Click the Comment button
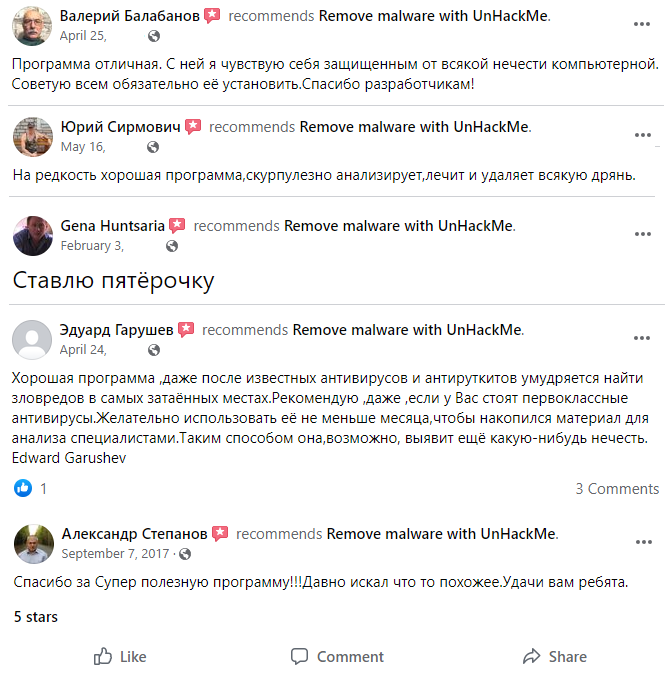Screen dimensions: 671x700 click(x=337, y=657)
